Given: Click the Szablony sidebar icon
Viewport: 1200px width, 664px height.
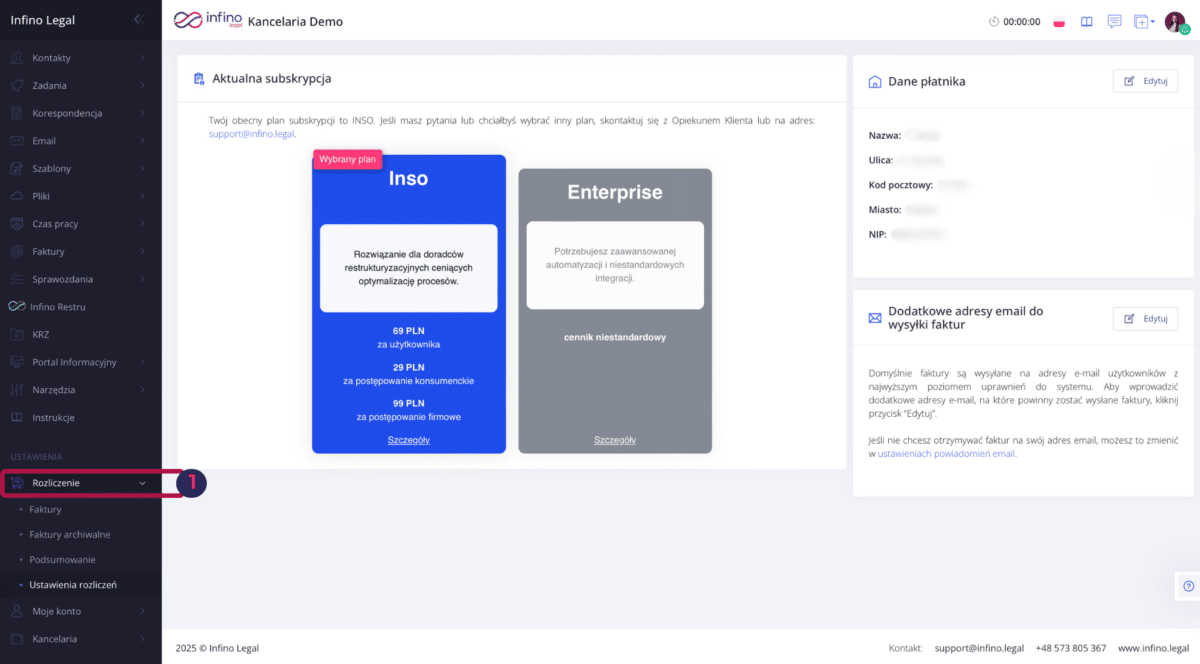Looking at the screenshot, I should click(17, 169).
